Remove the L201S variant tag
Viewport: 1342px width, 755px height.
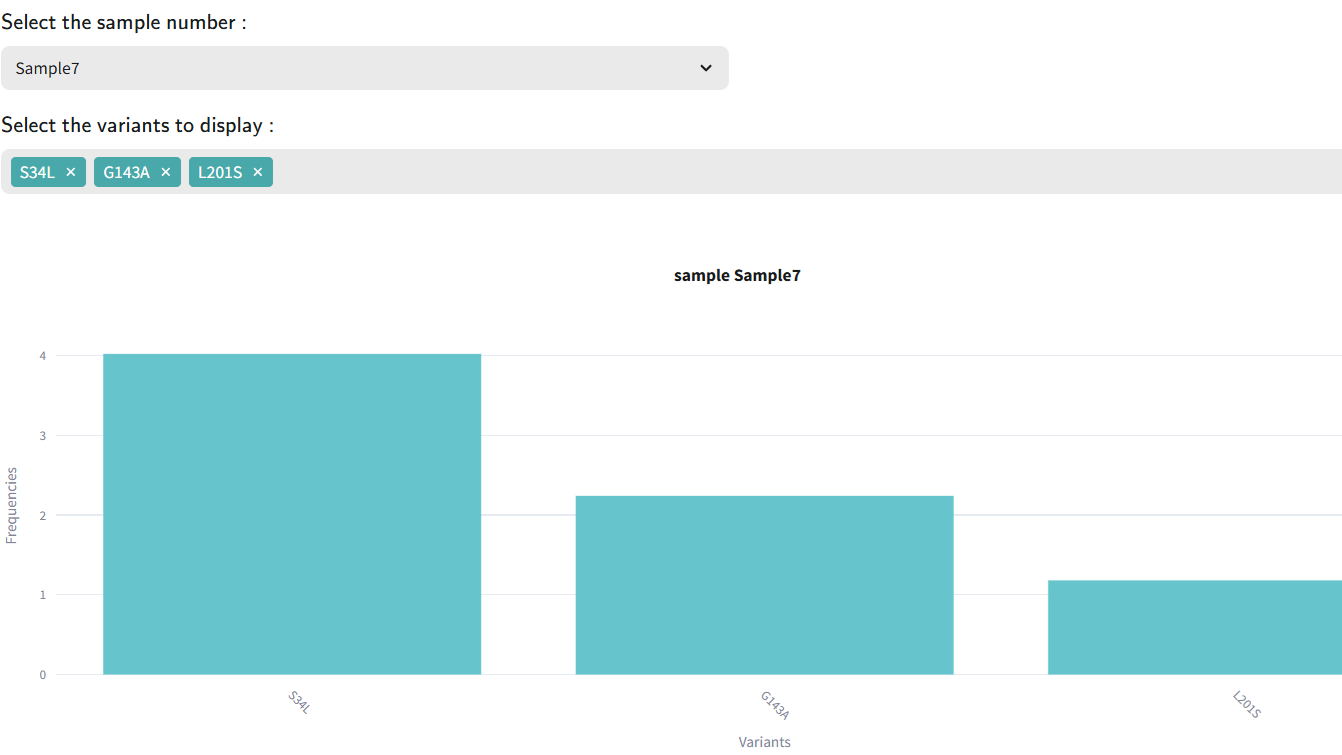tap(258, 172)
